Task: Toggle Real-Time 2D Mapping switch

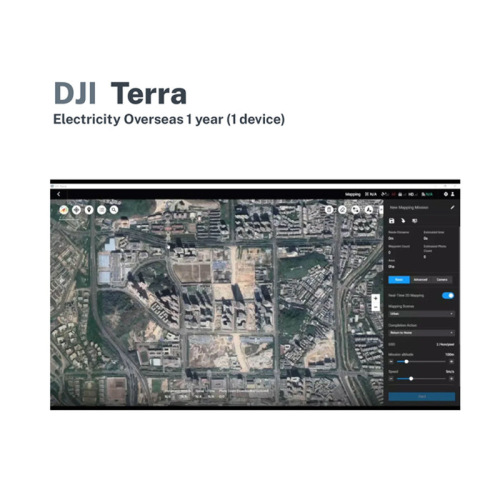Action: pyautogui.click(x=448, y=296)
